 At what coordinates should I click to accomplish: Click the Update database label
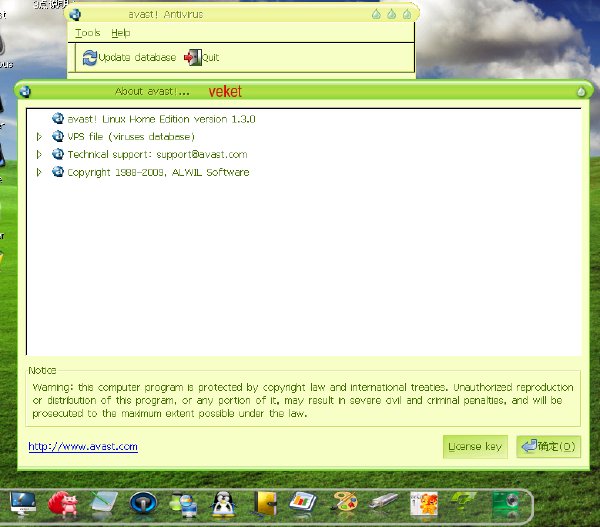(x=137, y=57)
